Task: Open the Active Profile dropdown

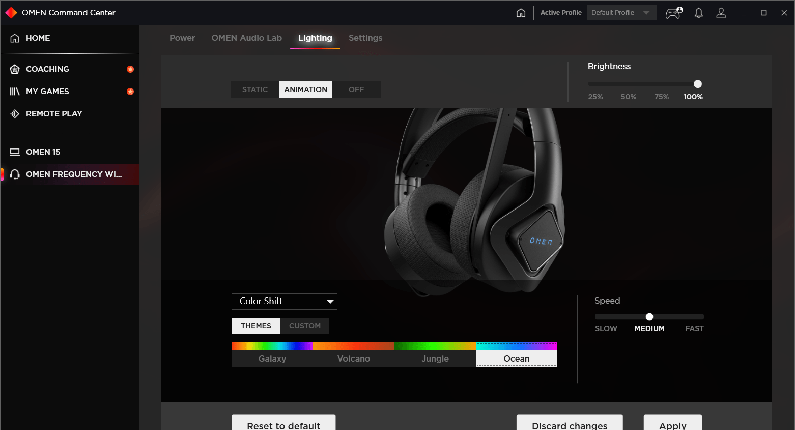Action: point(622,13)
